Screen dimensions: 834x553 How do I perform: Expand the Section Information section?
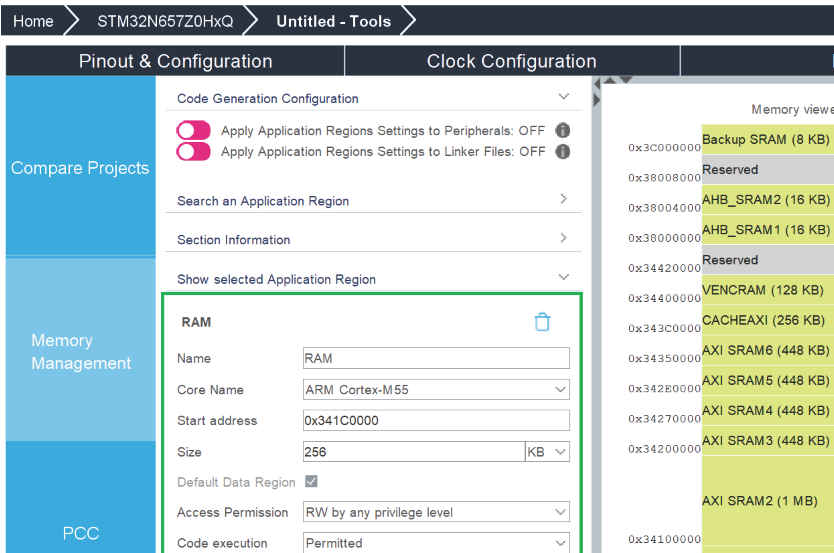(563, 238)
